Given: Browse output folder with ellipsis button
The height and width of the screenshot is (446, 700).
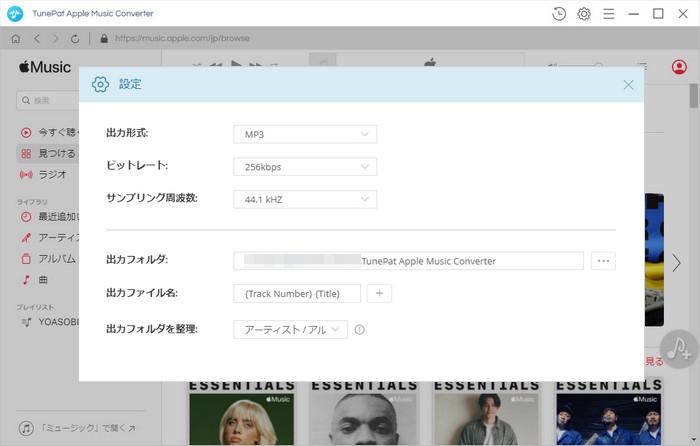Looking at the screenshot, I should click(603, 261).
